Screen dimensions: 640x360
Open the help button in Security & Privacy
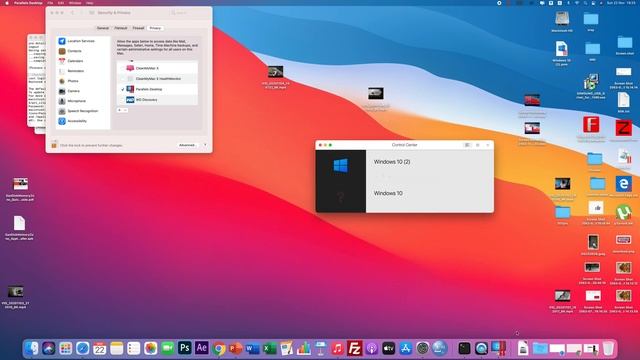(205, 145)
